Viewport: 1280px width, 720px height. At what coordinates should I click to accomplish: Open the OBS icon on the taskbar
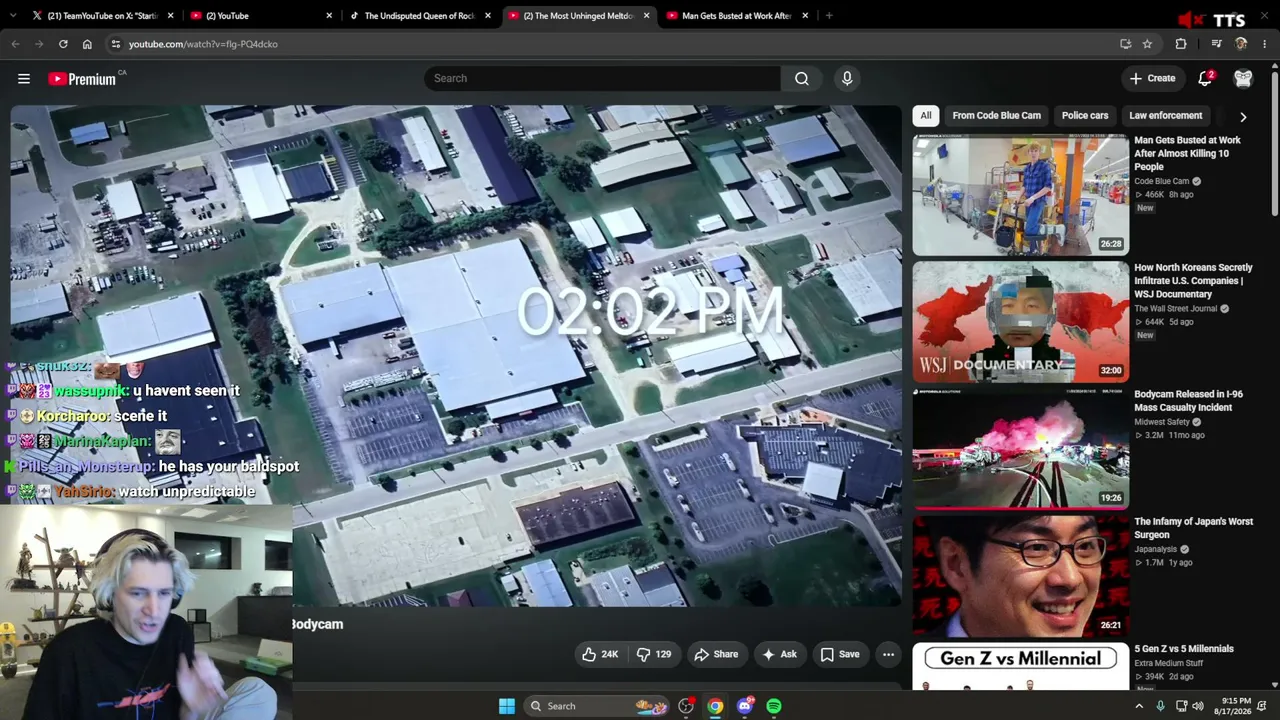coord(686,706)
